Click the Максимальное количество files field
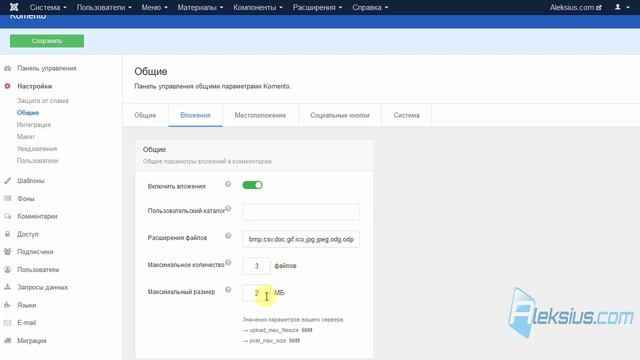Viewport: 640px width, 360px height. (256, 266)
